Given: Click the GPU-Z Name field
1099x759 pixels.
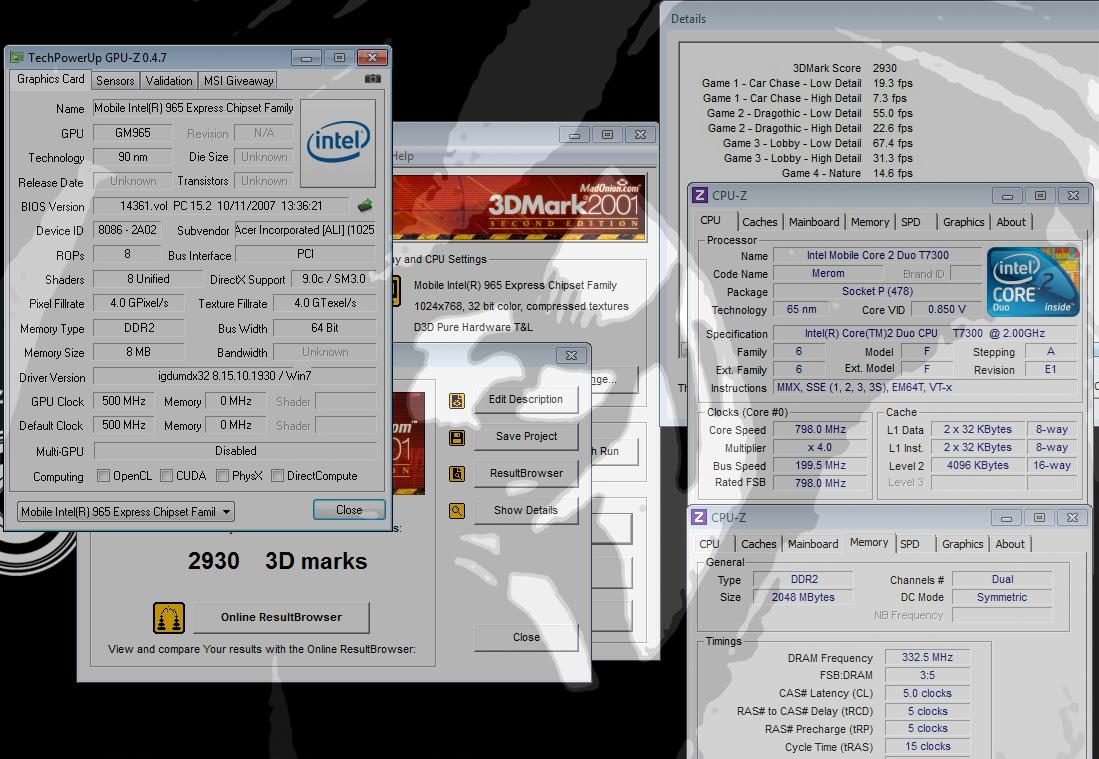Looking at the screenshot, I should click(193, 108).
